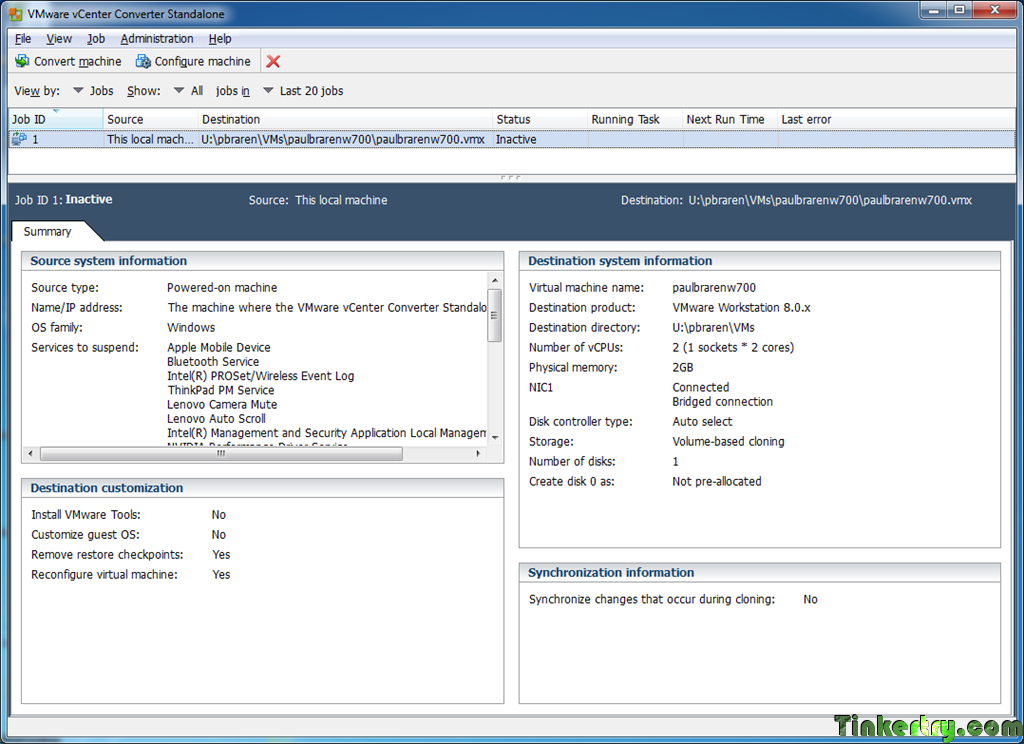Viewport: 1024px width, 744px height.
Task: Open the File menu
Action: click(23, 39)
